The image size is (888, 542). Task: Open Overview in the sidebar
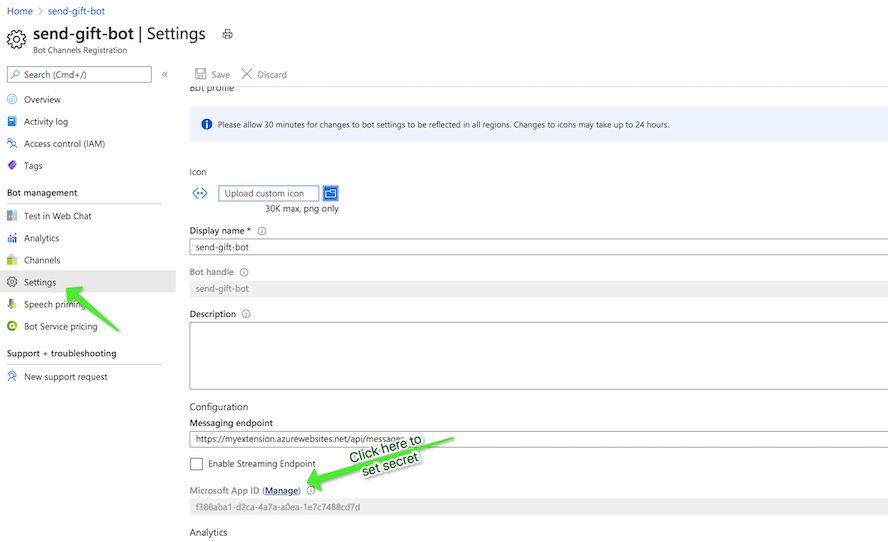pyautogui.click(x=42, y=99)
